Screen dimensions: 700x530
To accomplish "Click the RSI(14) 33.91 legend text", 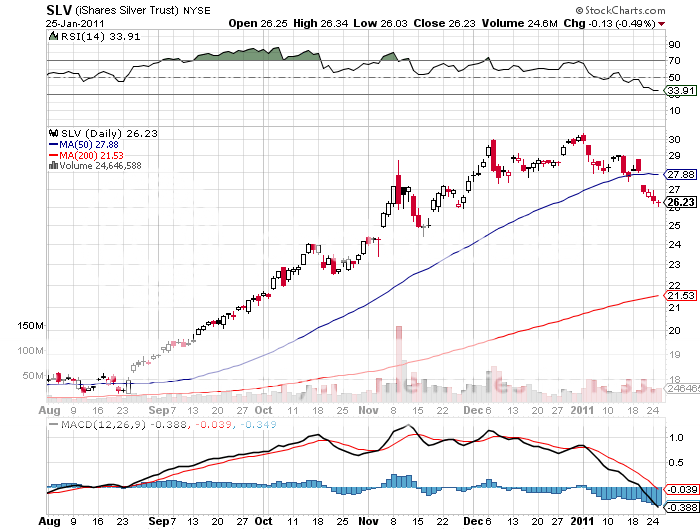I will coord(100,37).
